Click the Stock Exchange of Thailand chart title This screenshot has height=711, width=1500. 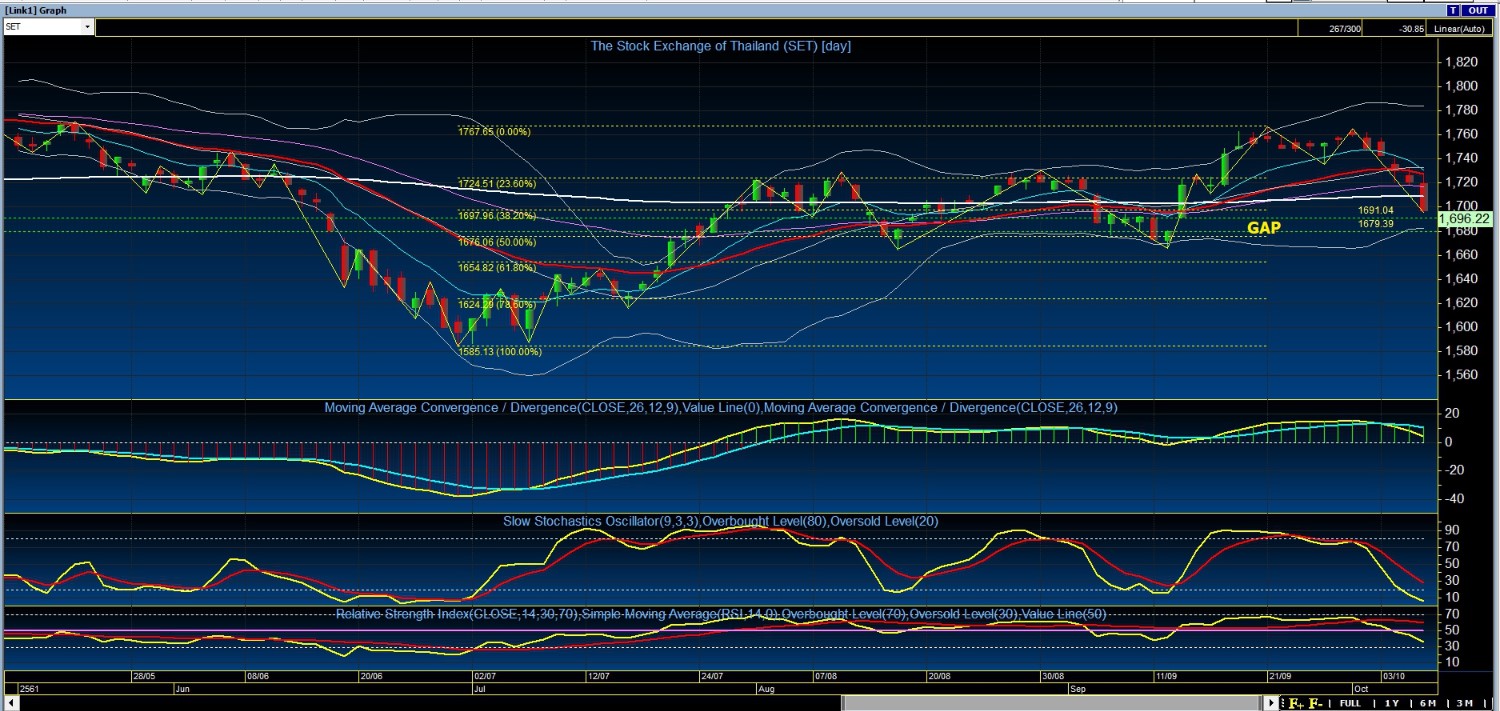[x=720, y=46]
